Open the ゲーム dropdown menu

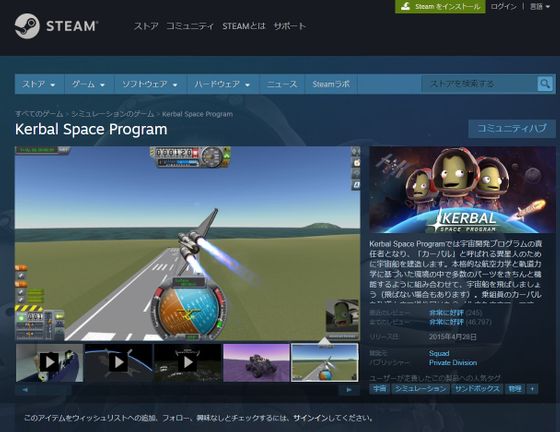[89, 84]
